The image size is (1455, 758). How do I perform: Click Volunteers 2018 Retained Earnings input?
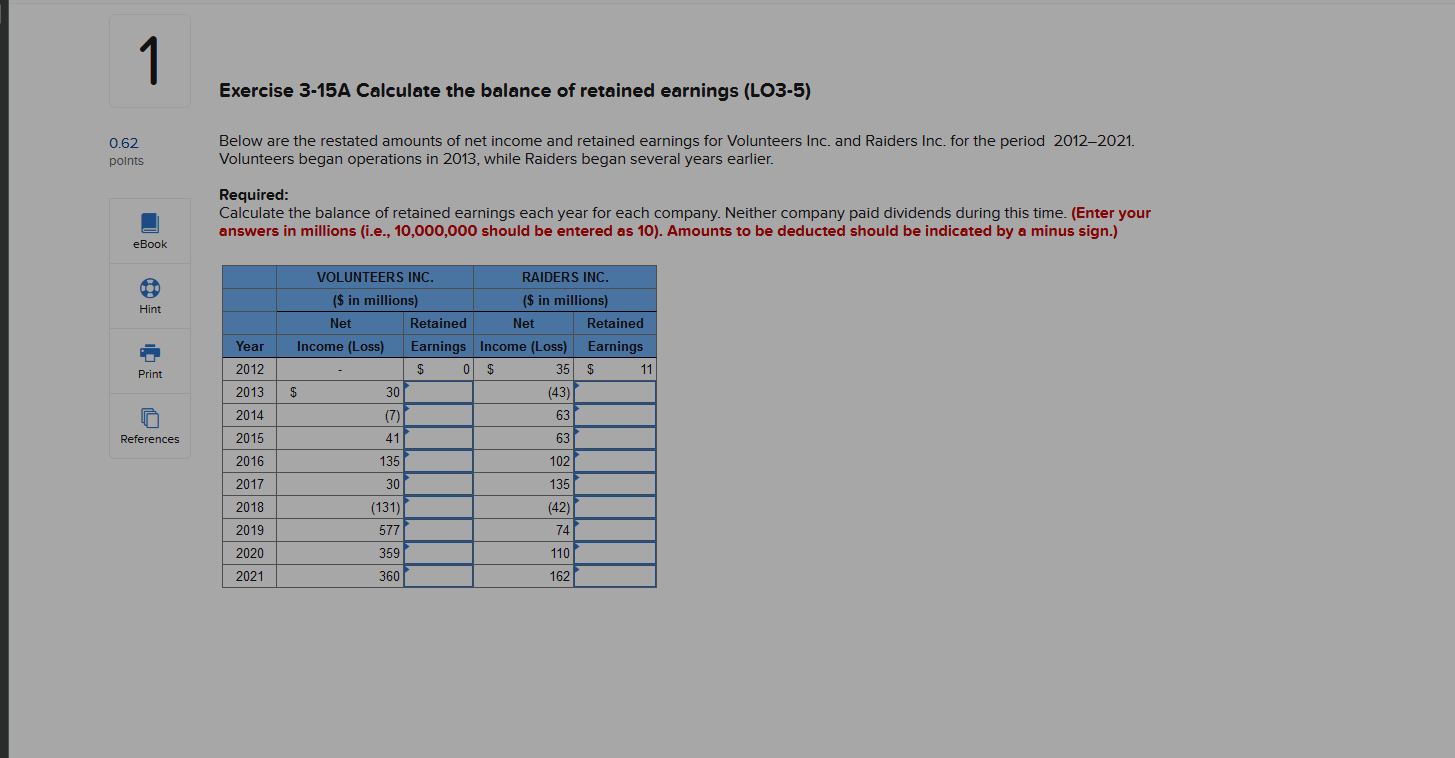(x=438, y=507)
